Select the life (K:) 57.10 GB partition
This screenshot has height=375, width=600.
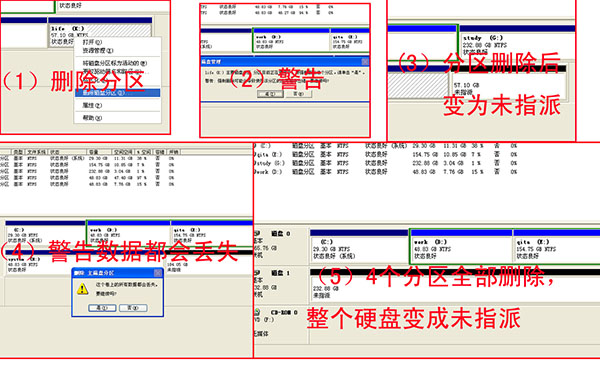click(100, 35)
